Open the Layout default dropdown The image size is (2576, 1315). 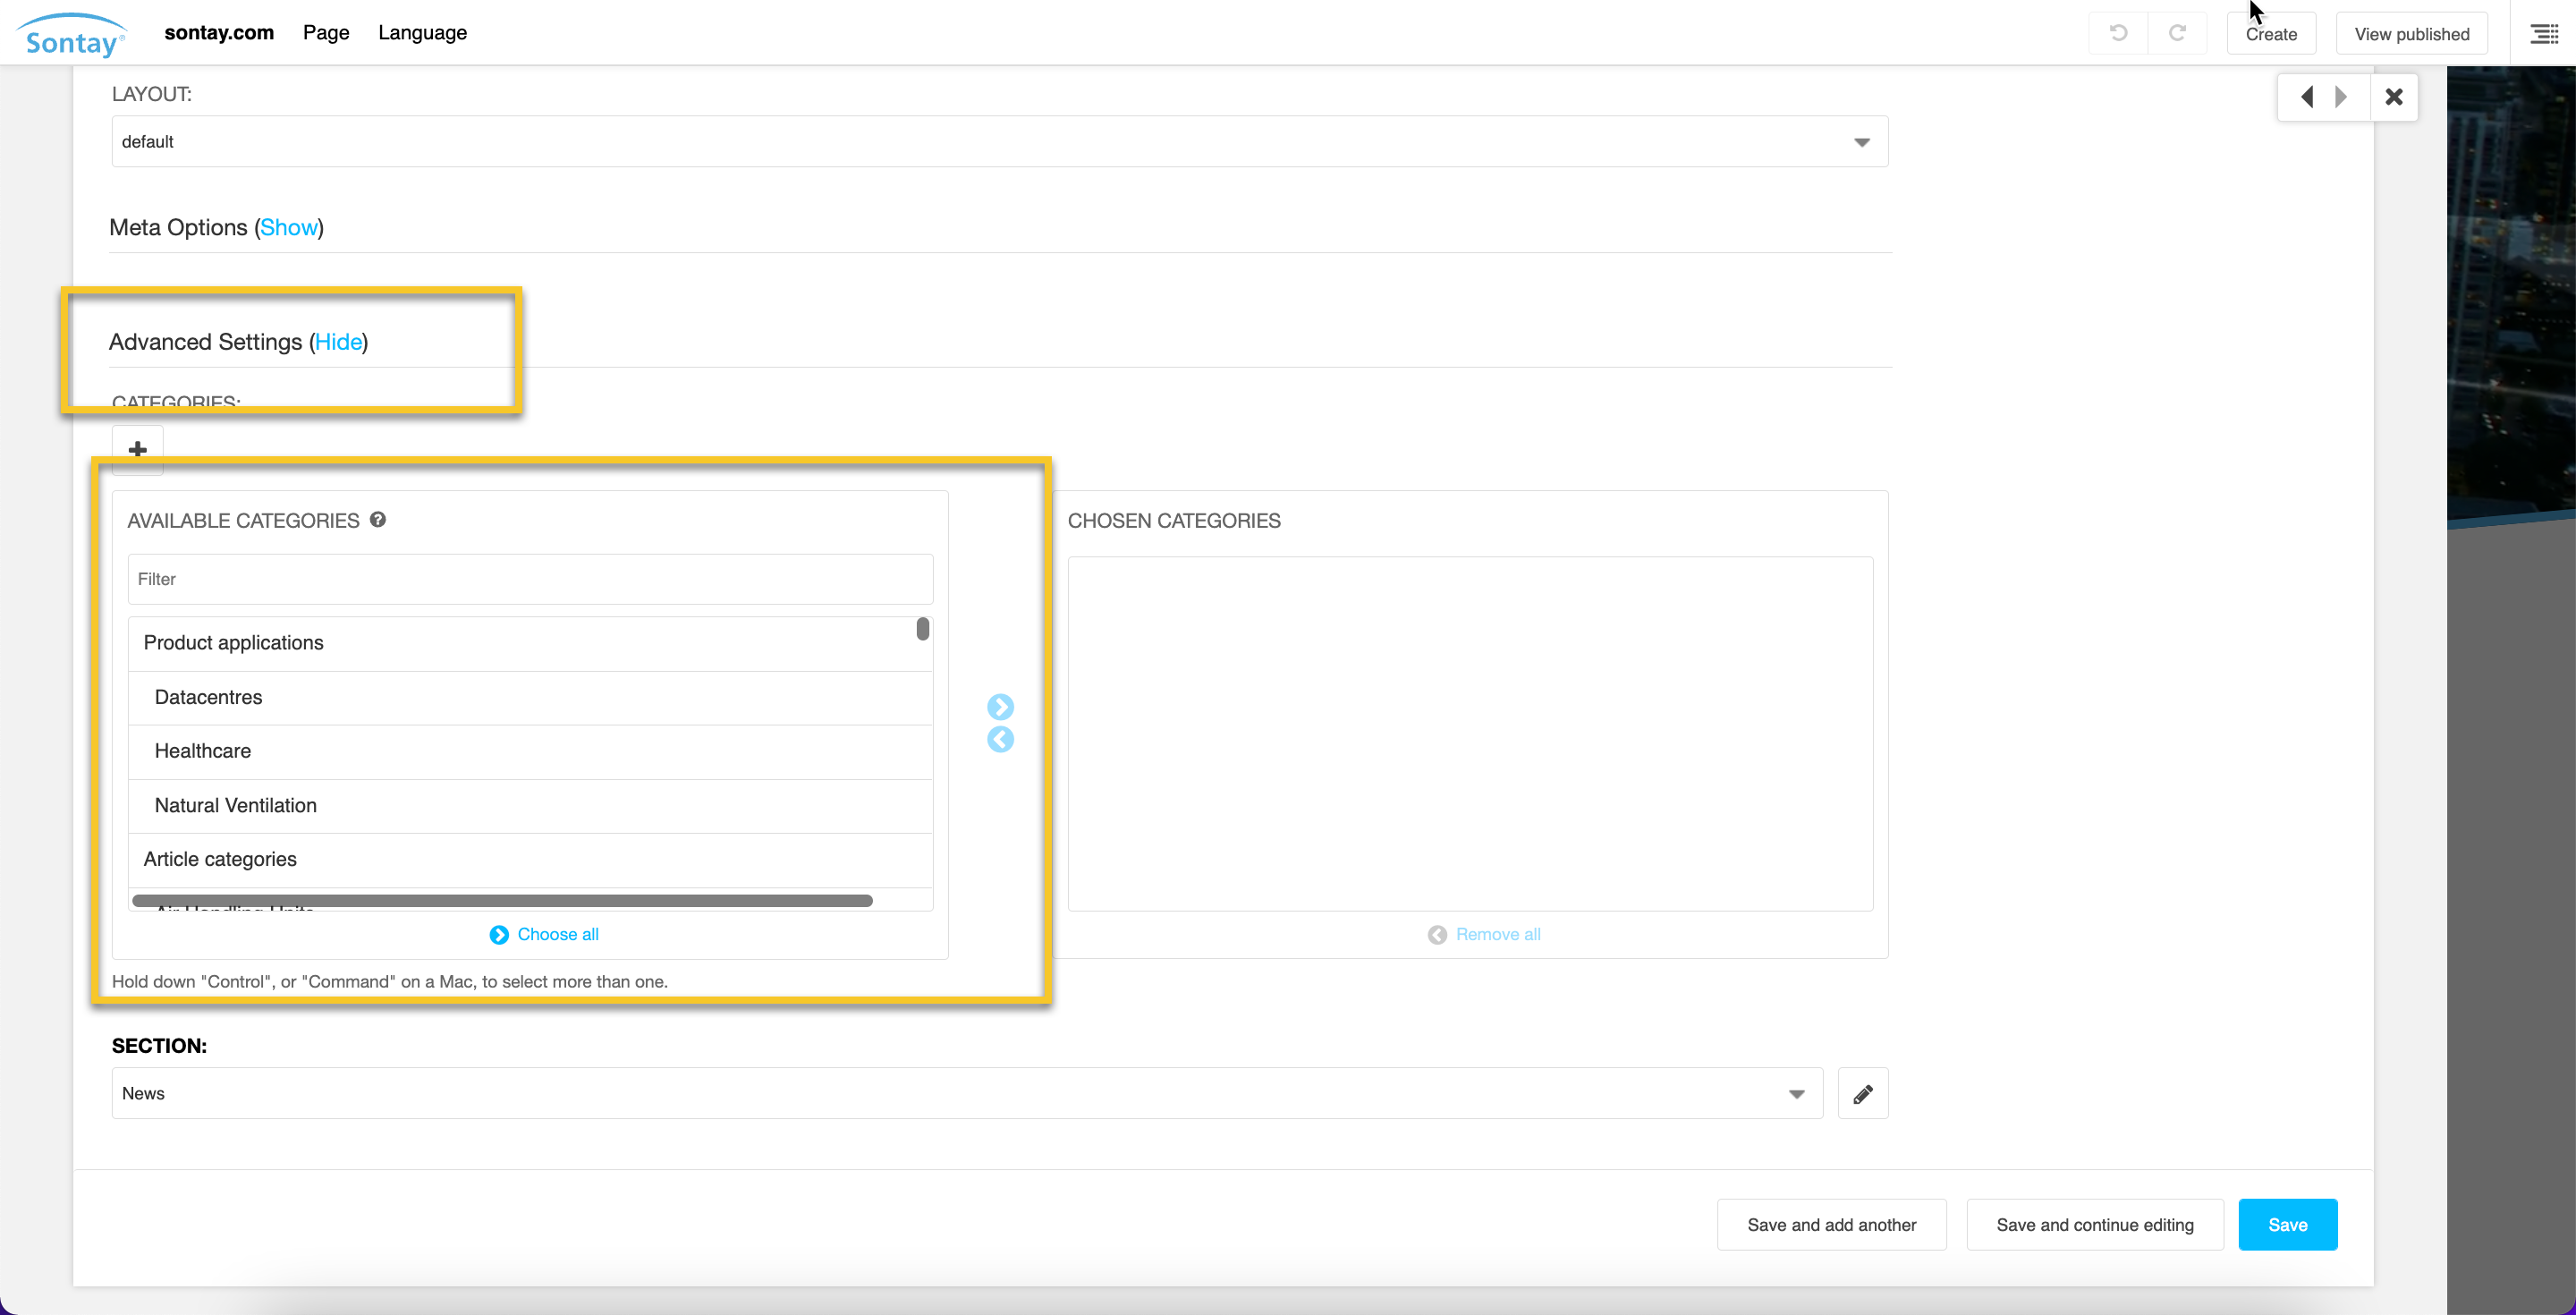[x=999, y=142]
